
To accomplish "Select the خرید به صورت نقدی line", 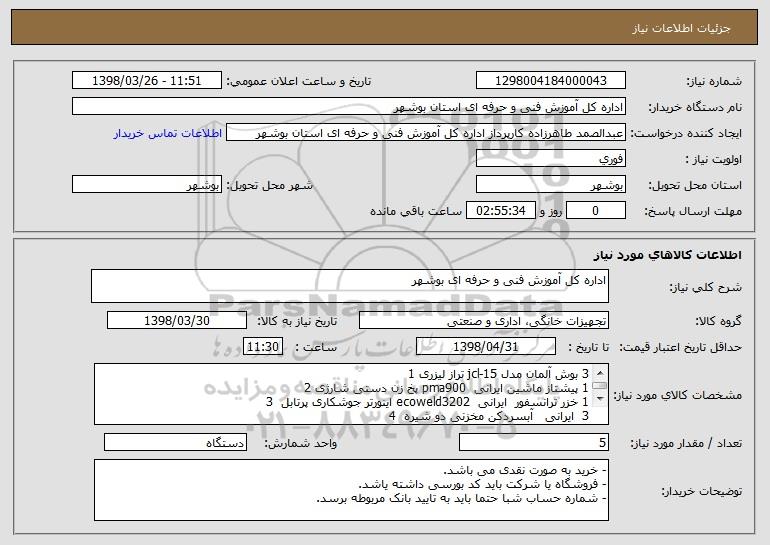I will tap(525, 470).
